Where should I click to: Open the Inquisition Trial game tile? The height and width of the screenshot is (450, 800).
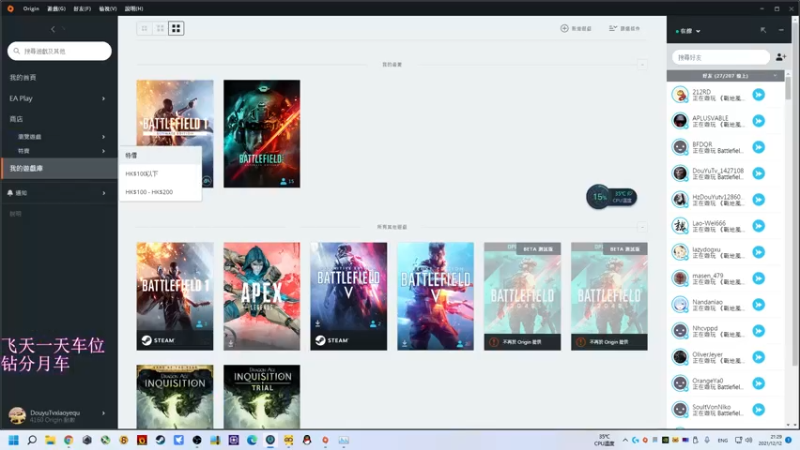coord(262,396)
